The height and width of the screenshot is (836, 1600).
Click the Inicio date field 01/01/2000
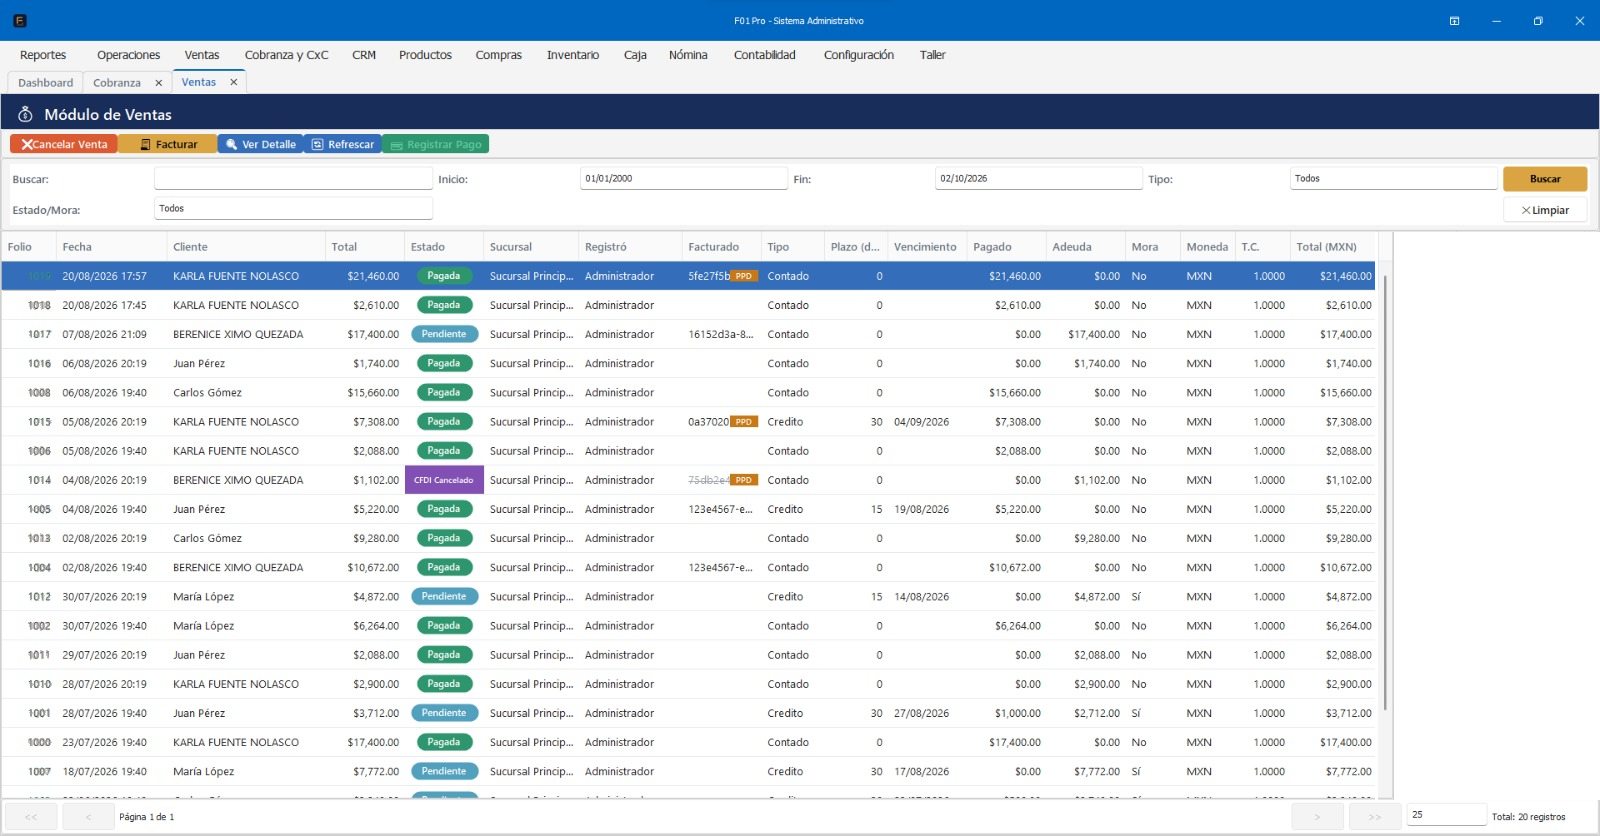tap(684, 179)
